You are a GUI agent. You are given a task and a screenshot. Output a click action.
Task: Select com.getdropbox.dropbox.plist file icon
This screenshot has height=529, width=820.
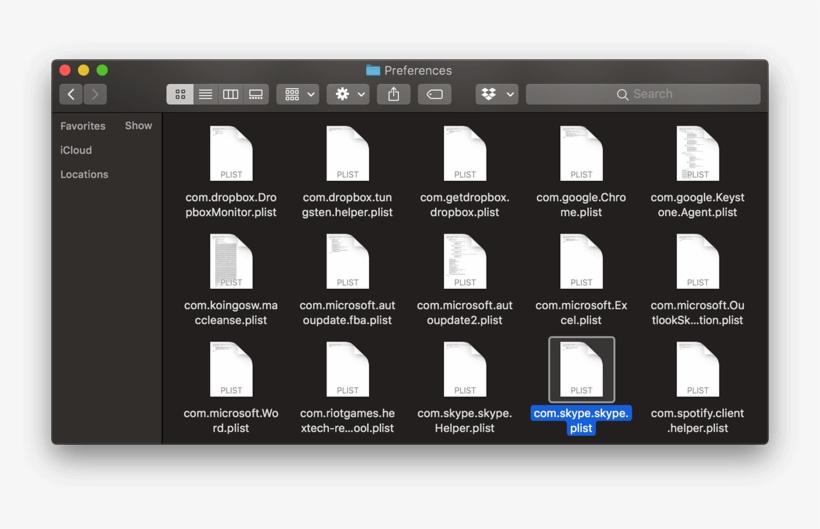click(x=465, y=153)
